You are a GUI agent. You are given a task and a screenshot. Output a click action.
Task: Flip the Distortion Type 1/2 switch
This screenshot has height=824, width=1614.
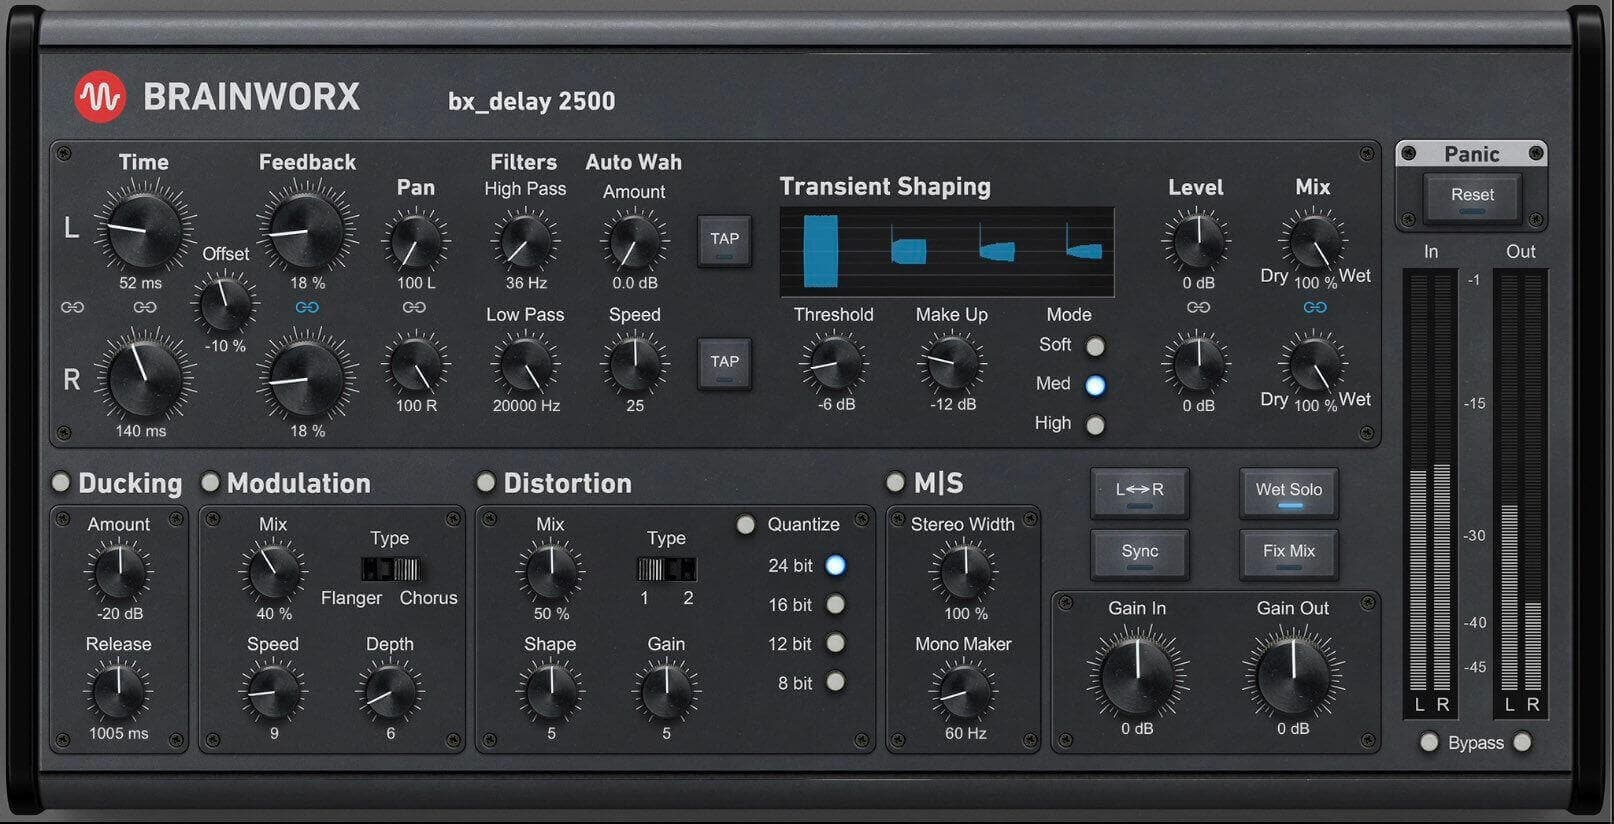click(x=667, y=570)
